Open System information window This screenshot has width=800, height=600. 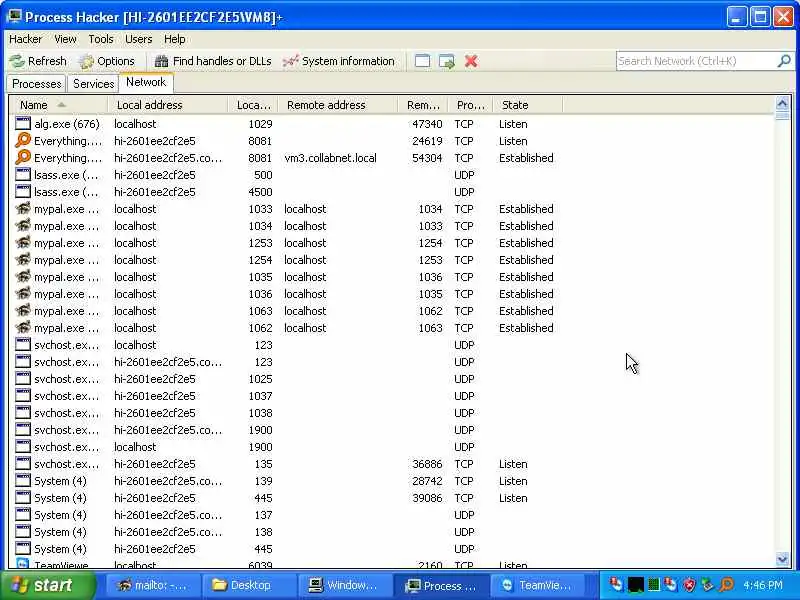tap(338, 61)
